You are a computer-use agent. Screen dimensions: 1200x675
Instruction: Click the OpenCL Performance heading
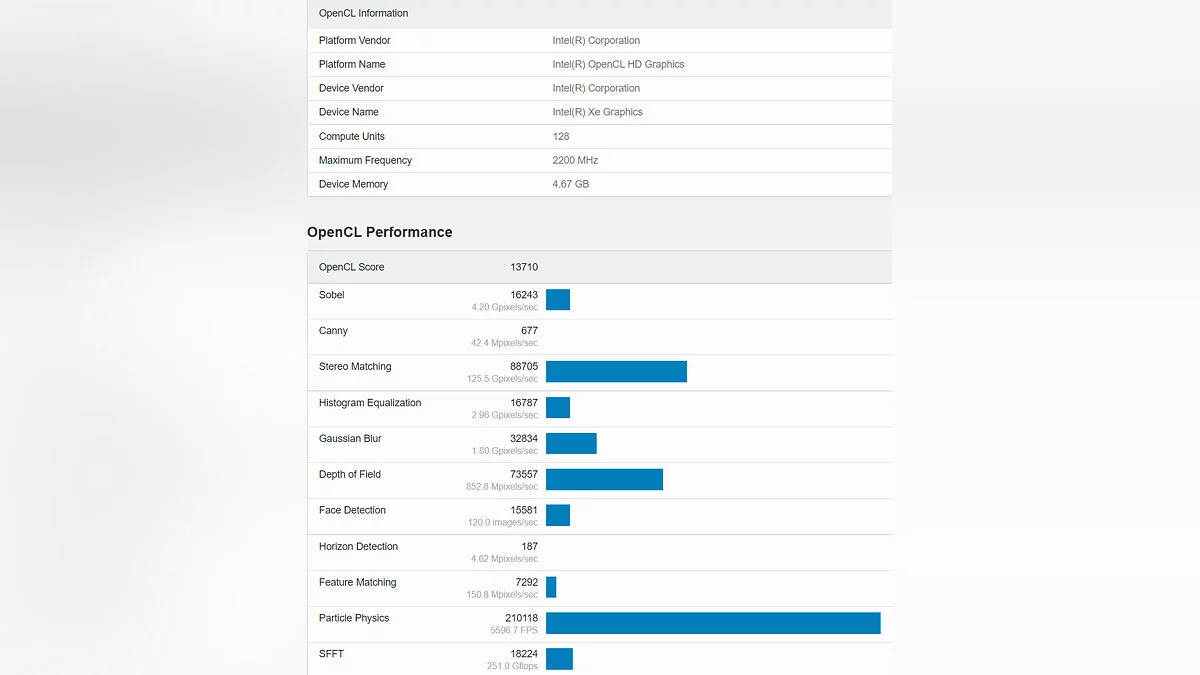tap(379, 232)
